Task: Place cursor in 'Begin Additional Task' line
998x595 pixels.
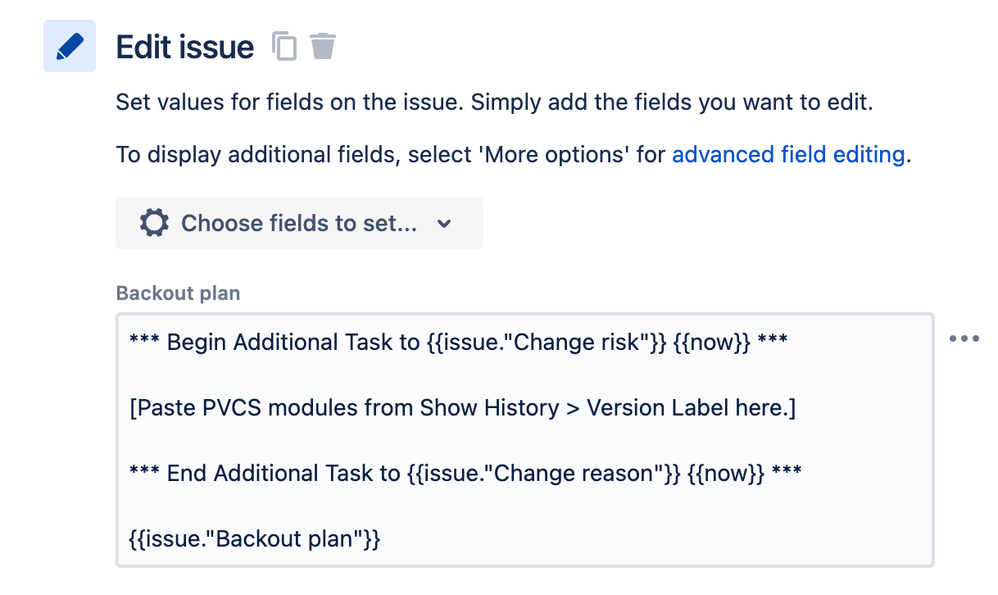Action: (x=458, y=342)
